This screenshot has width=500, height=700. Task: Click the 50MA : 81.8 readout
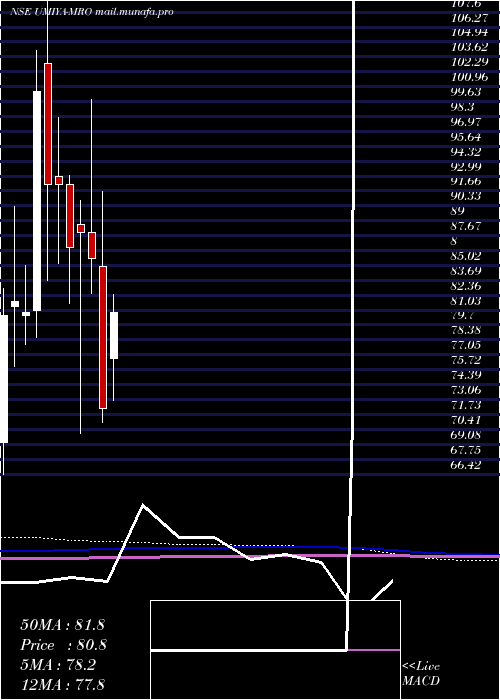(x=62, y=625)
